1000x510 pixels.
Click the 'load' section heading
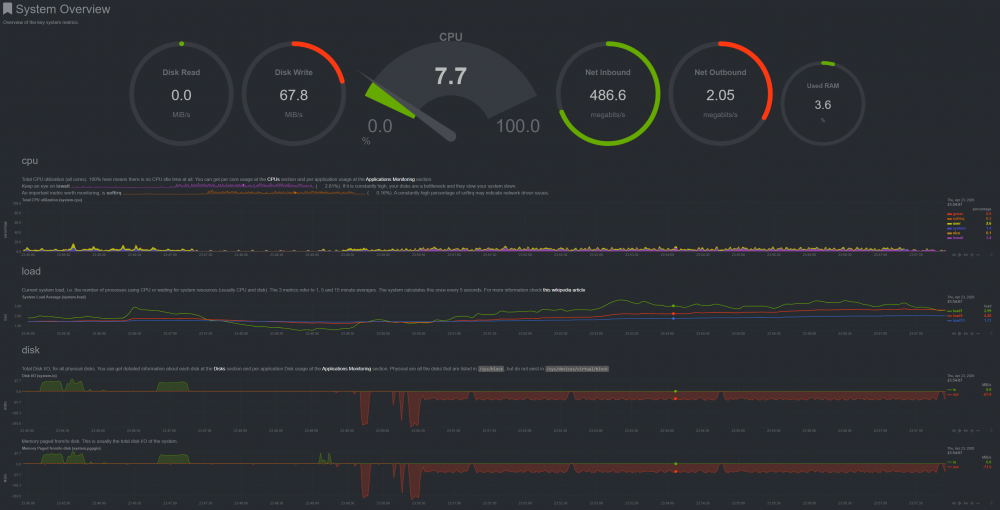tap(31, 272)
